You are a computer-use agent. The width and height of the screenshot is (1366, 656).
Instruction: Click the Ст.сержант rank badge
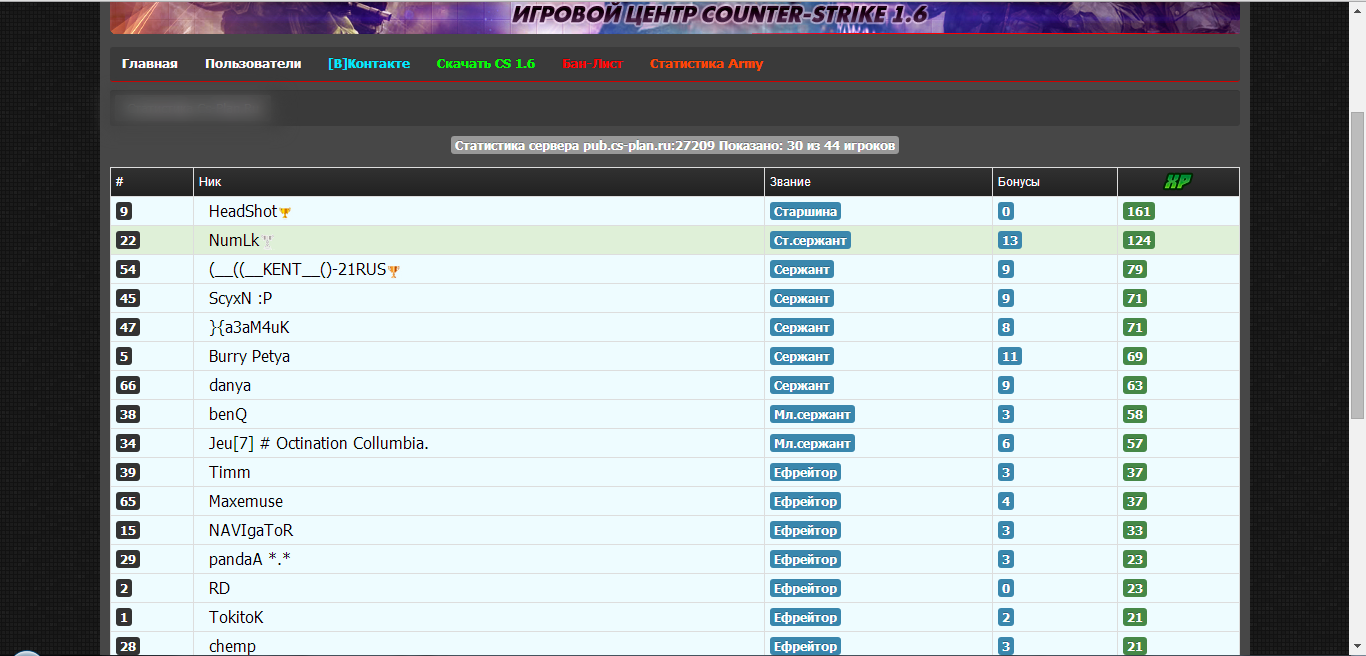click(811, 241)
